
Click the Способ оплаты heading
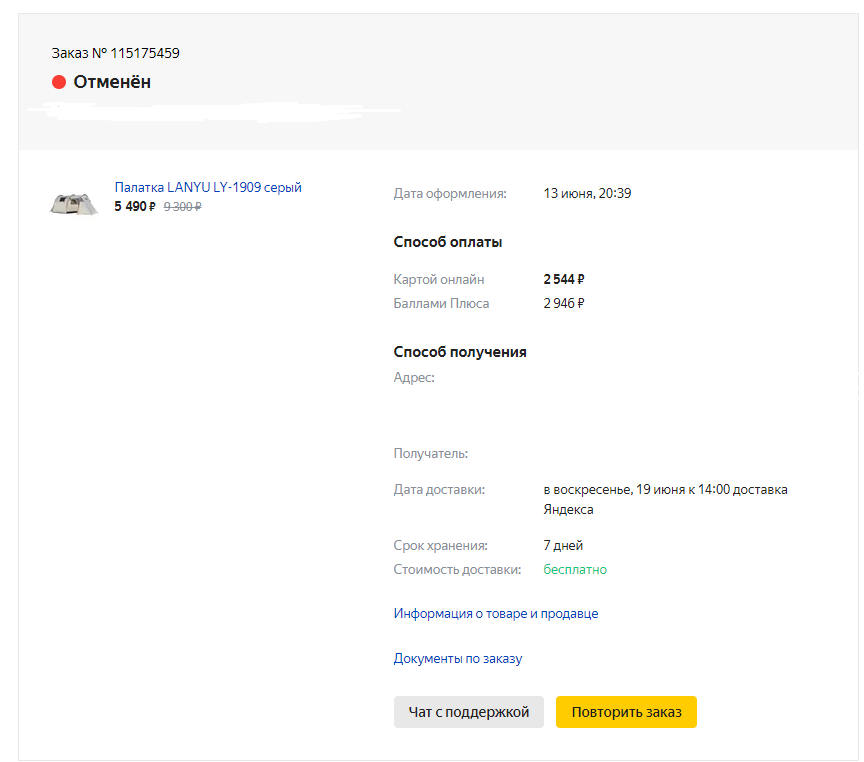(448, 242)
